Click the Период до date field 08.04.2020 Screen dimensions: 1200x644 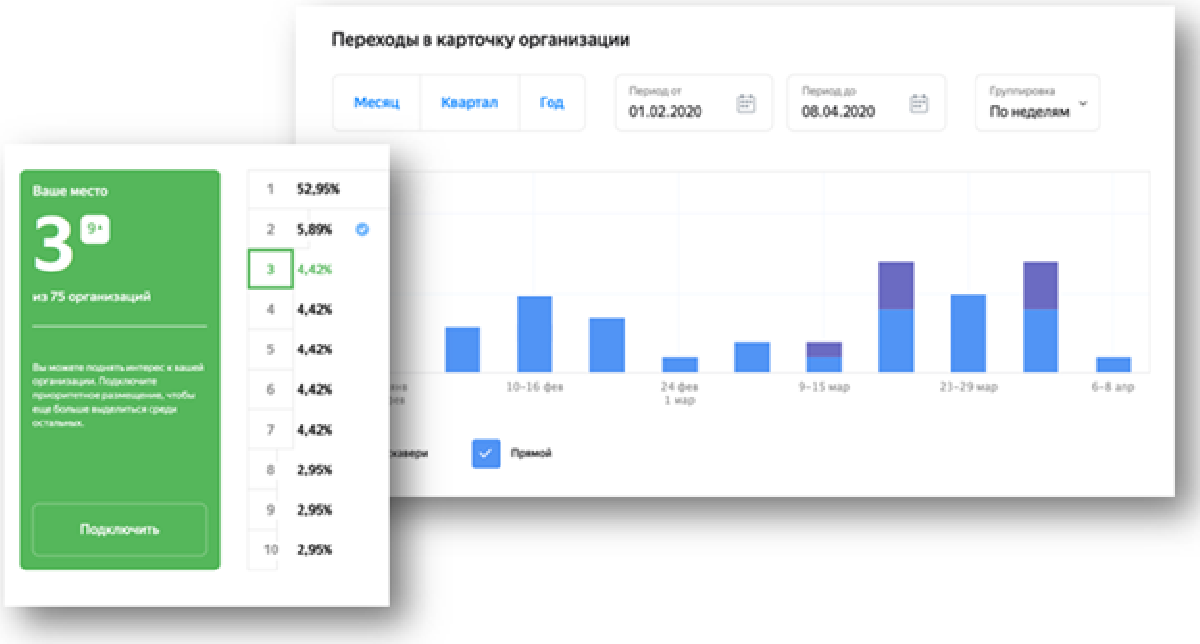pos(852,111)
